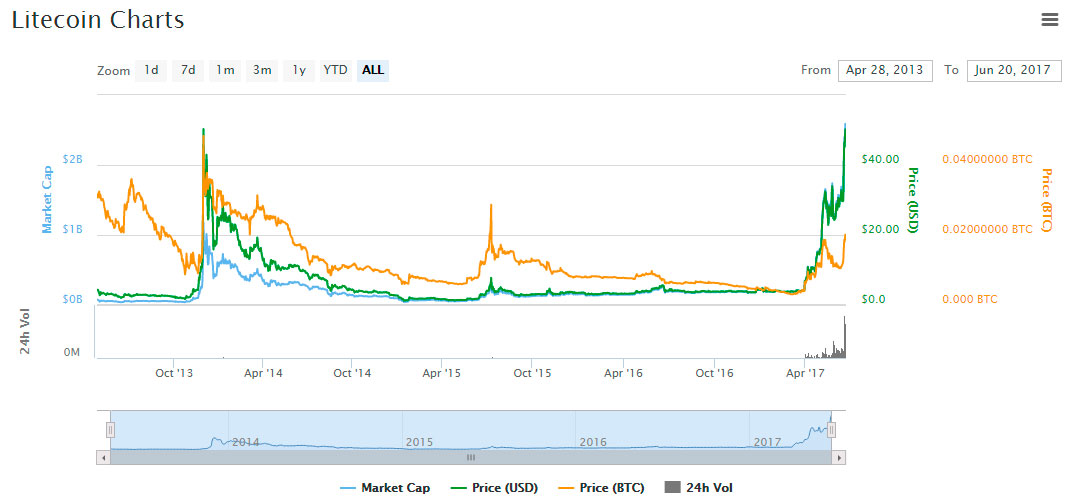Click the 2014 label in navigator
The image size is (1065, 500).
246,442
